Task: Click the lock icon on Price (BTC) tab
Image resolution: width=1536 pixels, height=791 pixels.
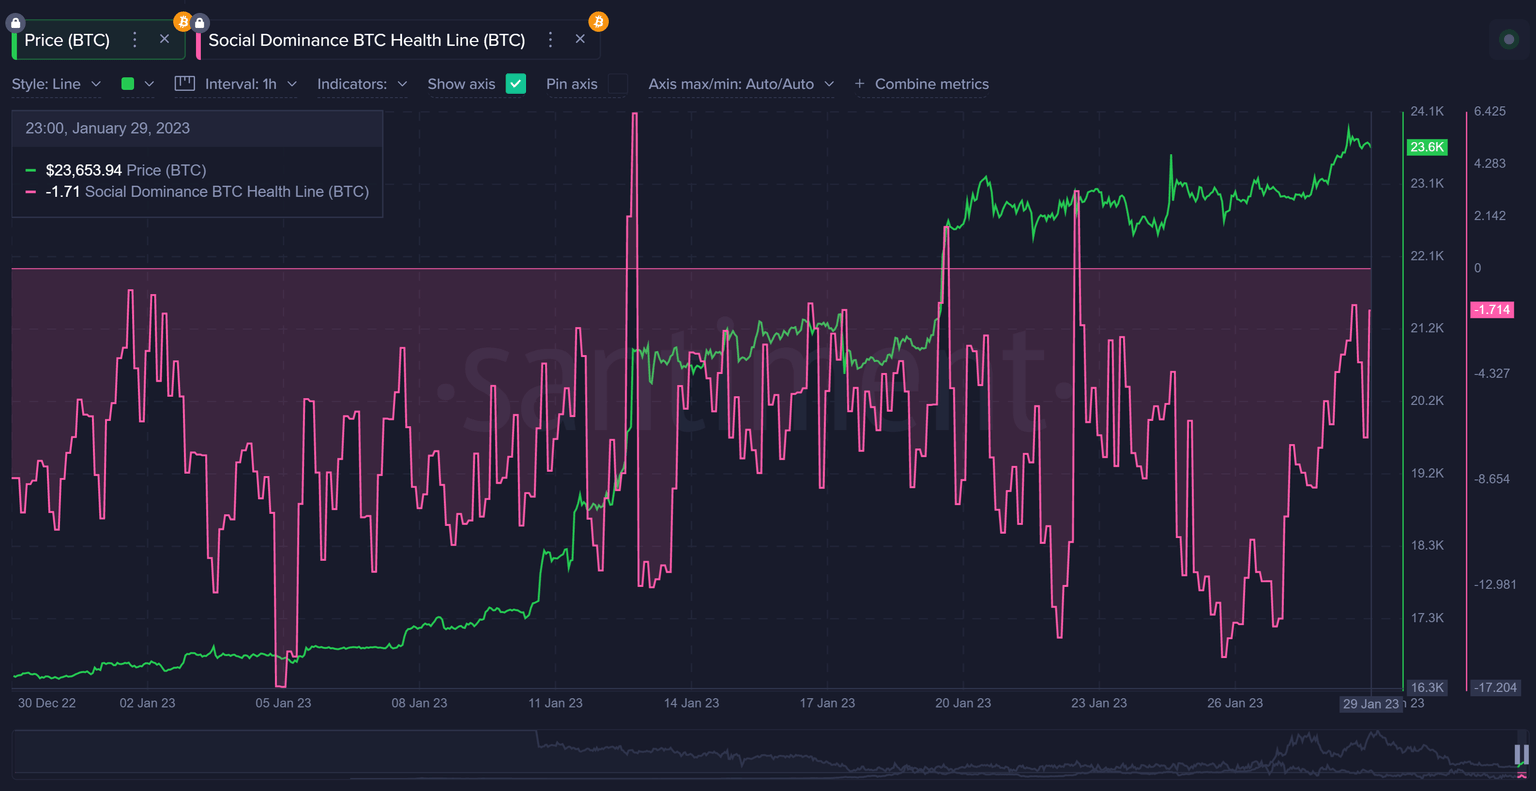Action: (x=15, y=22)
